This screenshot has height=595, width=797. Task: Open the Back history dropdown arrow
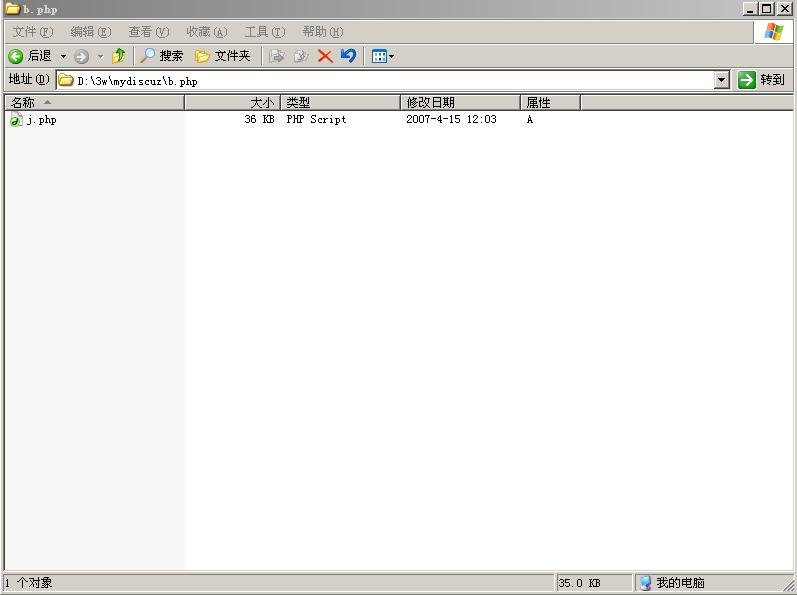[64, 56]
